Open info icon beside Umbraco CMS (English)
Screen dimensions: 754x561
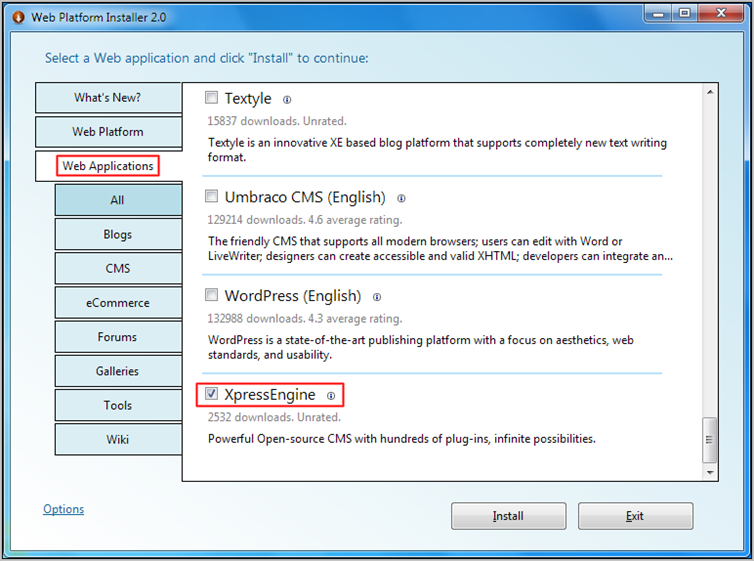coord(401,199)
